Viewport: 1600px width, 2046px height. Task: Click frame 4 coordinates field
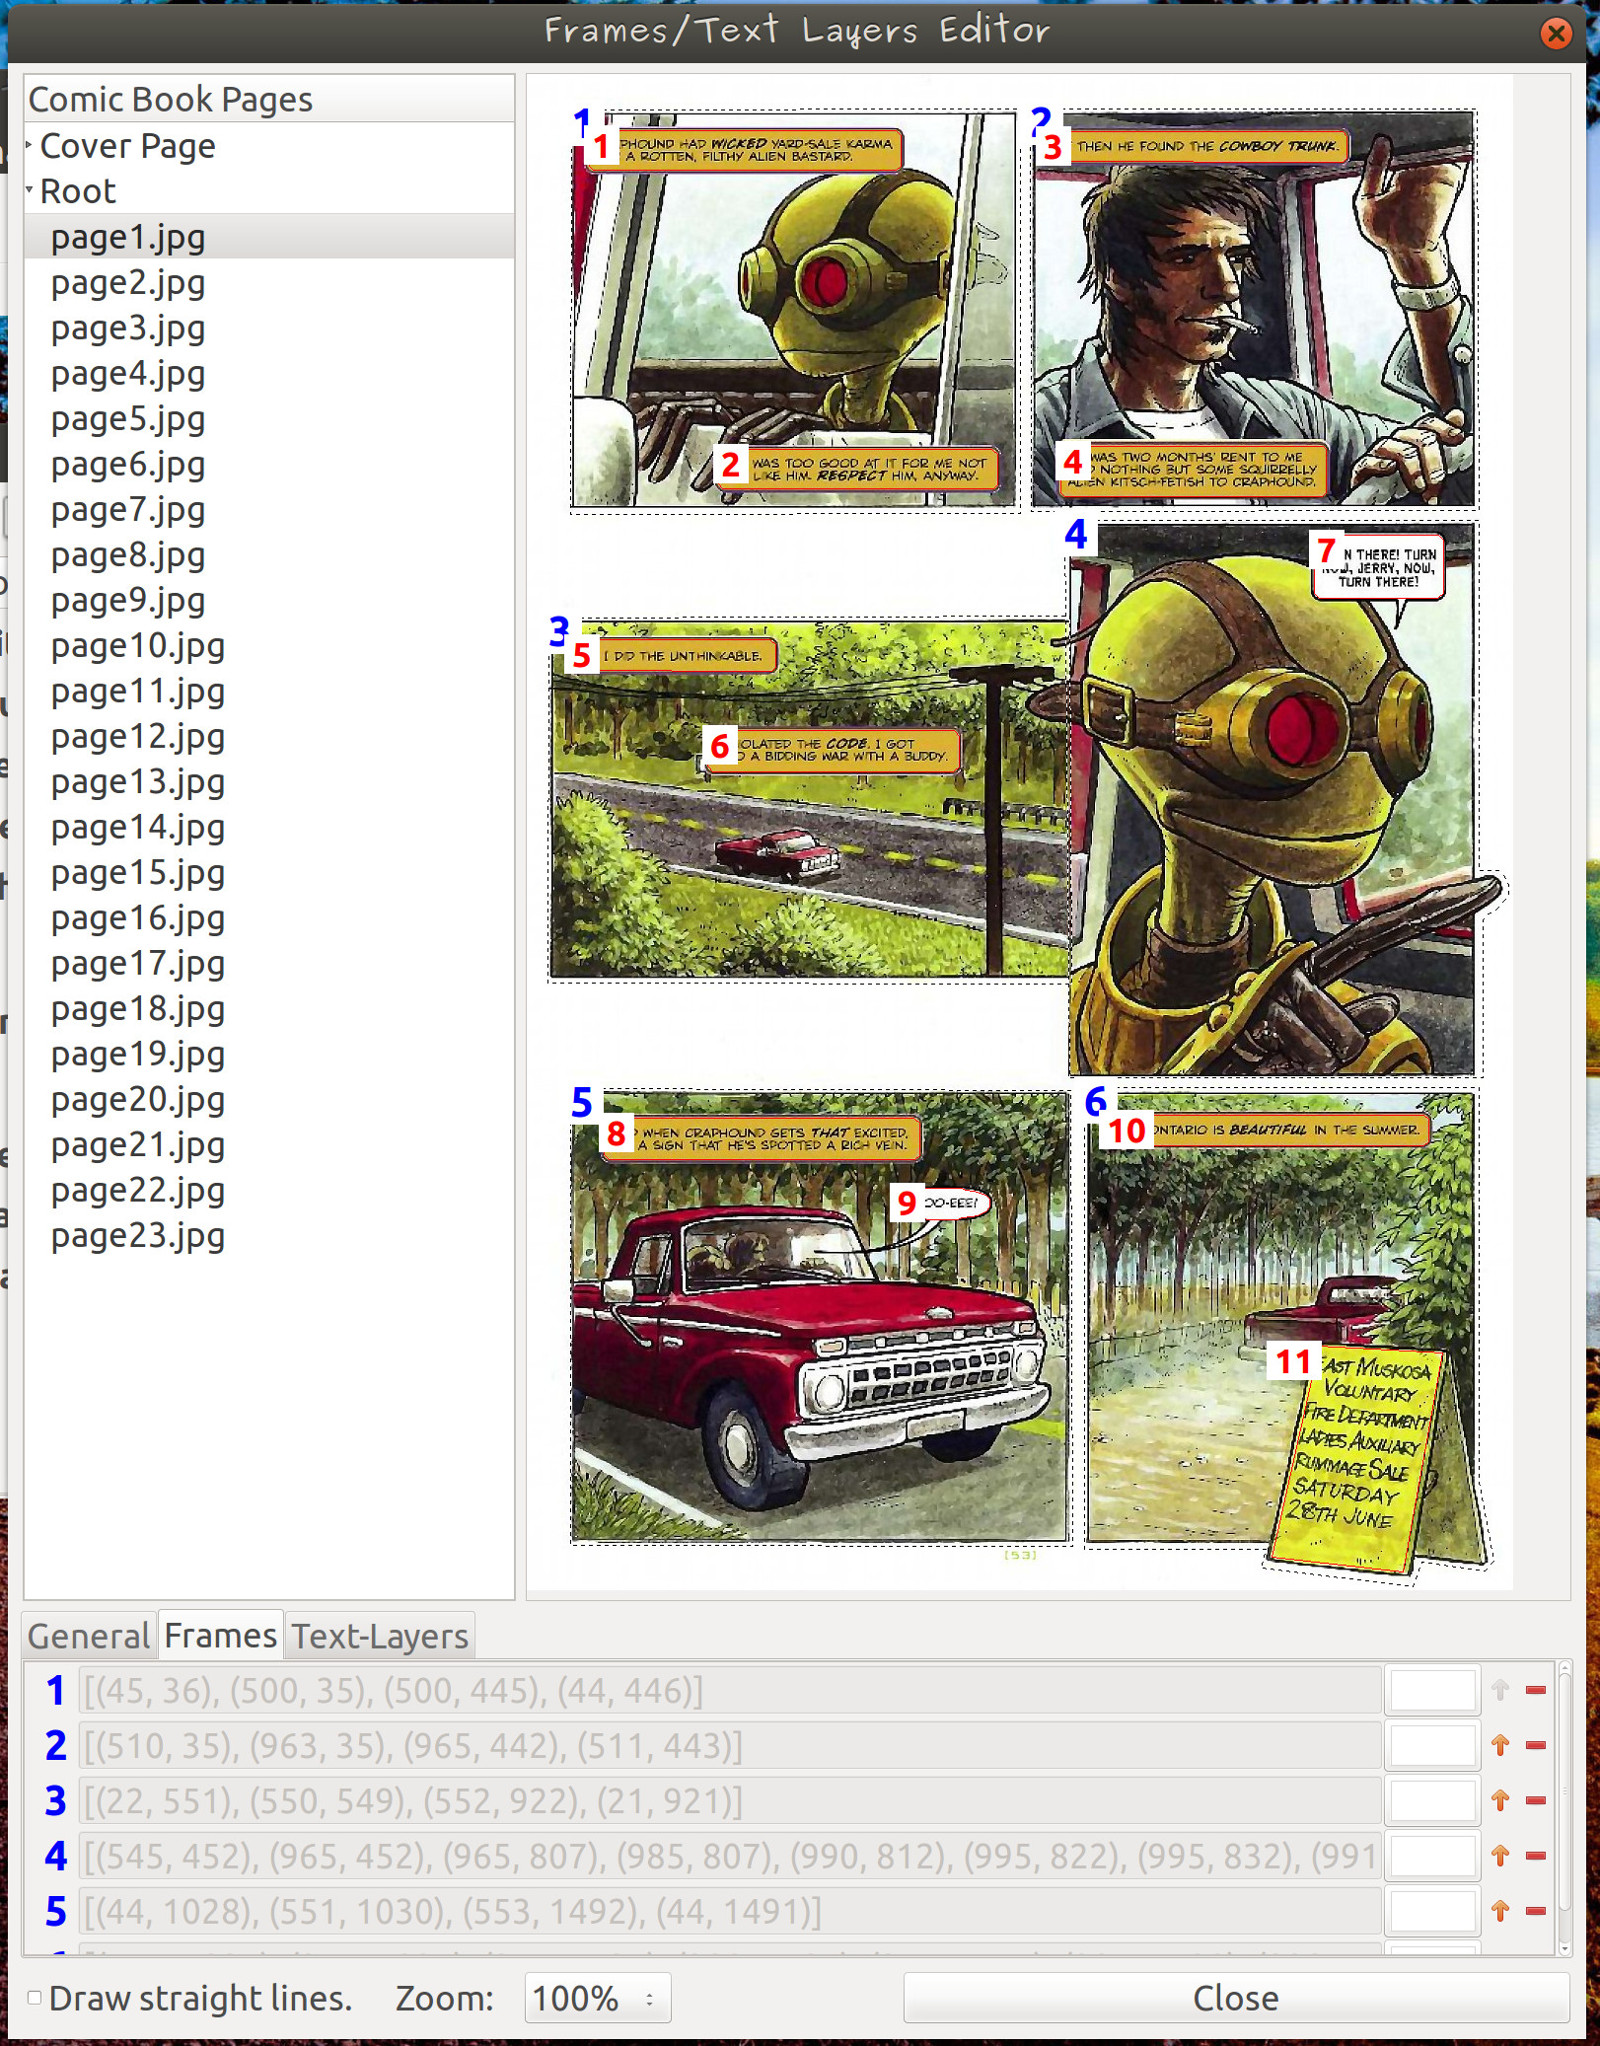coord(730,1855)
